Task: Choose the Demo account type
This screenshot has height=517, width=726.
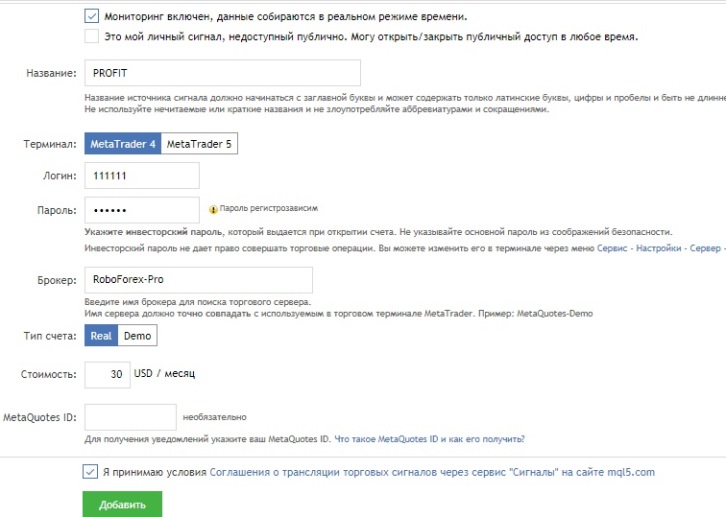Action: (x=137, y=336)
